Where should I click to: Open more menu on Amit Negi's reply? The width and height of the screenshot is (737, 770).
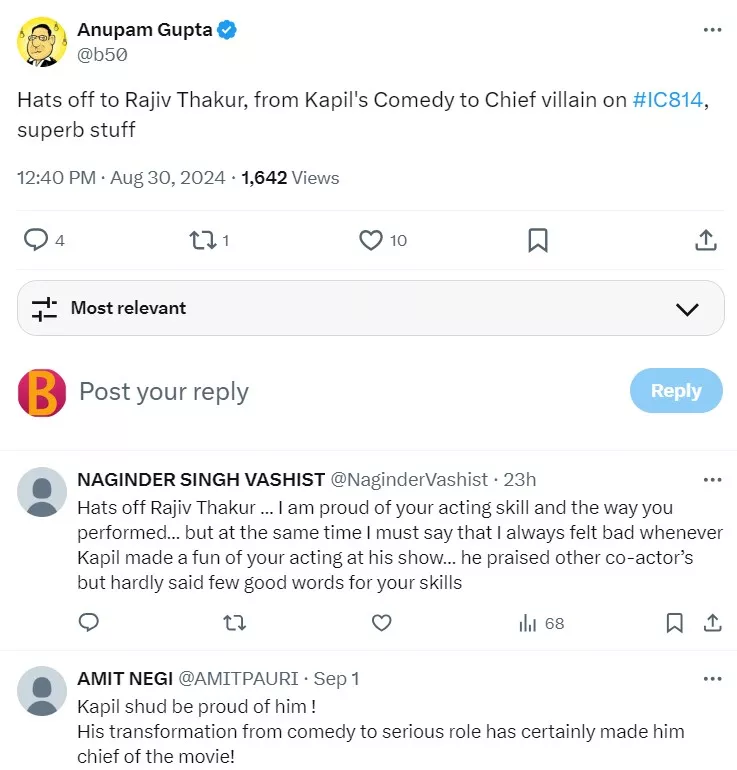712,679
